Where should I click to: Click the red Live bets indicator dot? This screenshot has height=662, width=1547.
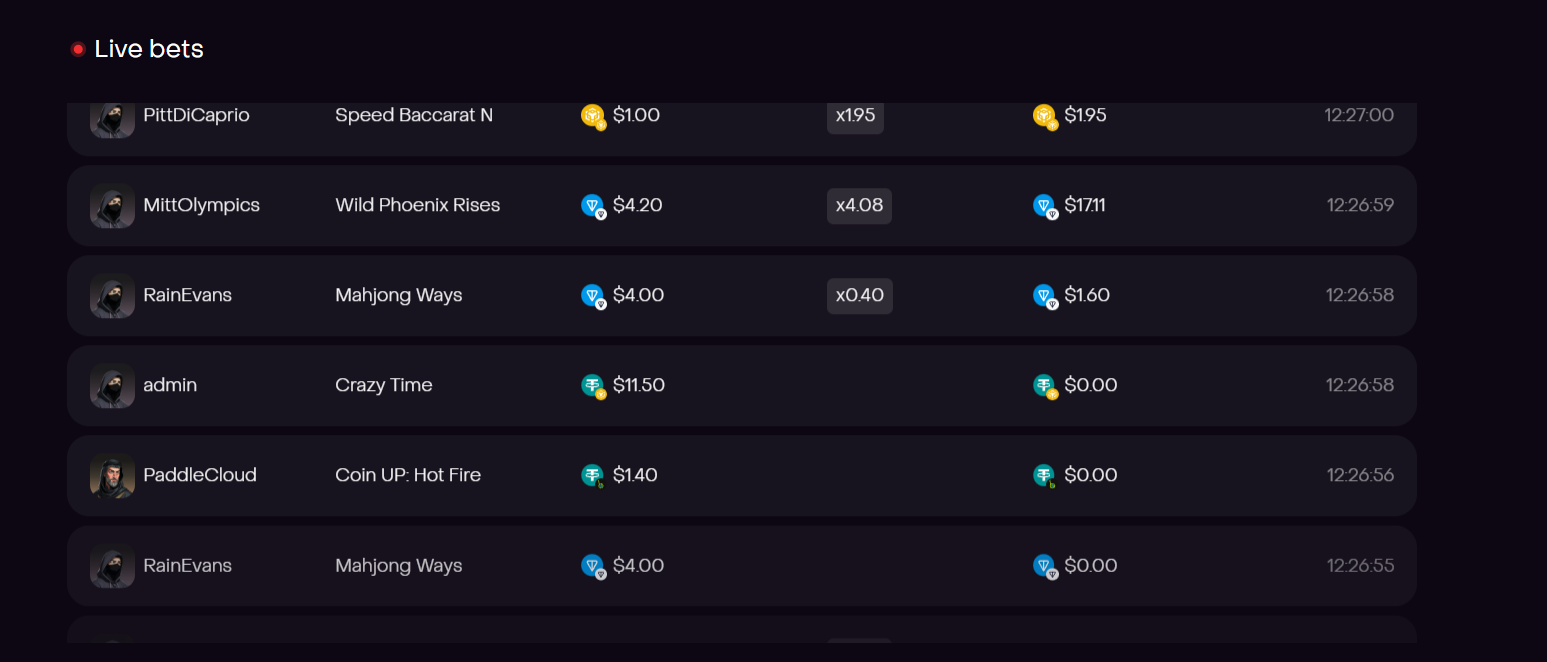(78, 49)
